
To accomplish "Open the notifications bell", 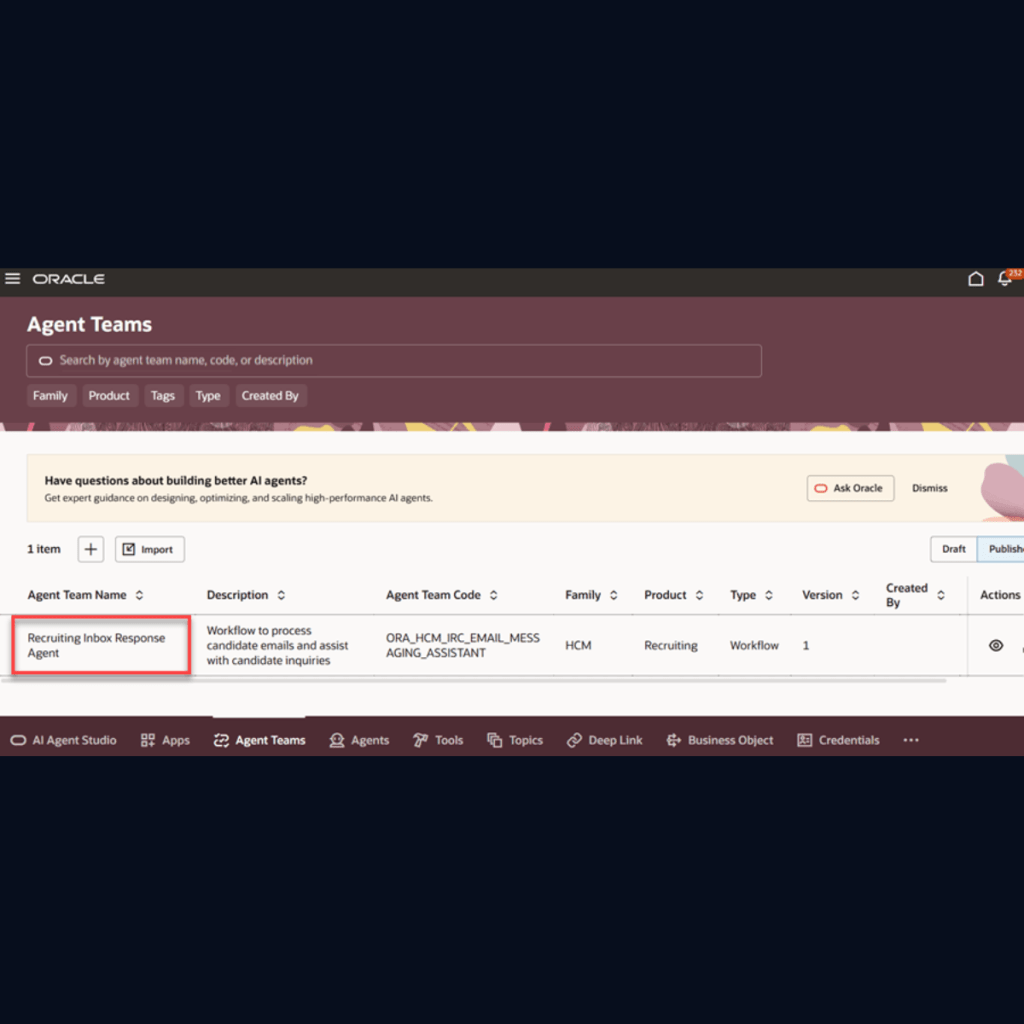I will click(1005, 279).
